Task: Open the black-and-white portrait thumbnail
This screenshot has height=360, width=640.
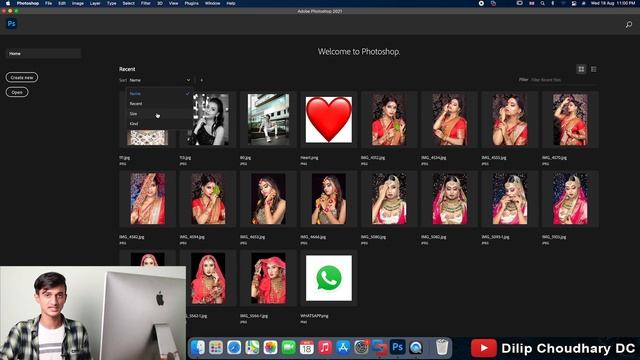Action: coord(208,120)
